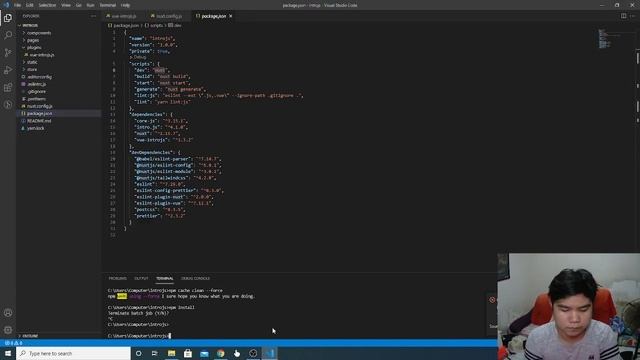Open Mail app from taskbar
The height and width of the screenshot is (360, 640).
click(x=204, y=353)
